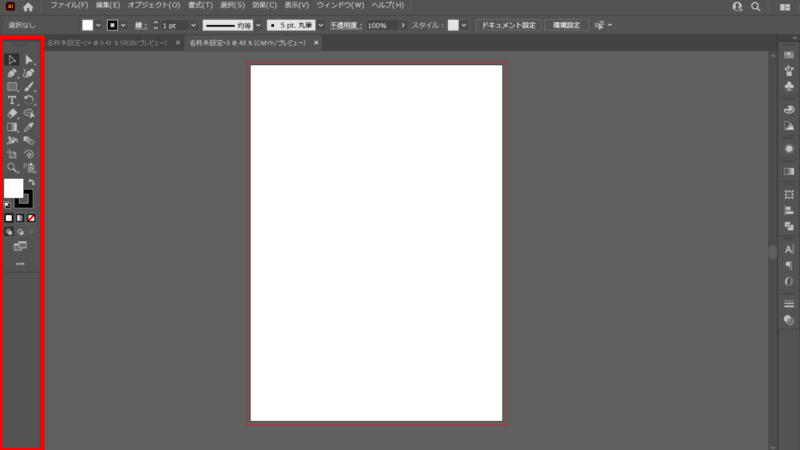Set paint mode to Gradient
The height and width of the screenshot is (450, 800).
20,218
